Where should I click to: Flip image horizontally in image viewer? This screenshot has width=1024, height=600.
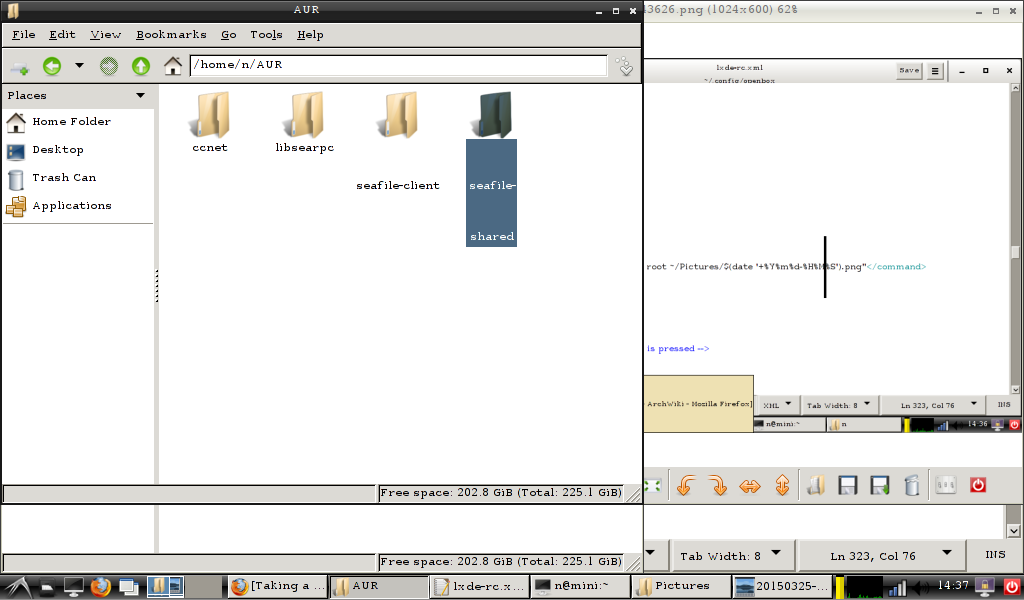[750, 486]
